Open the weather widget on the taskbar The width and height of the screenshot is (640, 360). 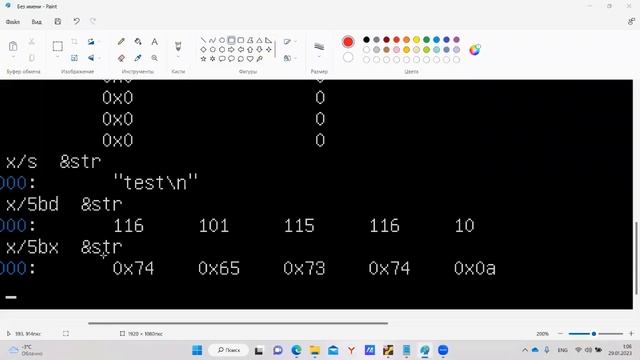[x=26, y=350]
